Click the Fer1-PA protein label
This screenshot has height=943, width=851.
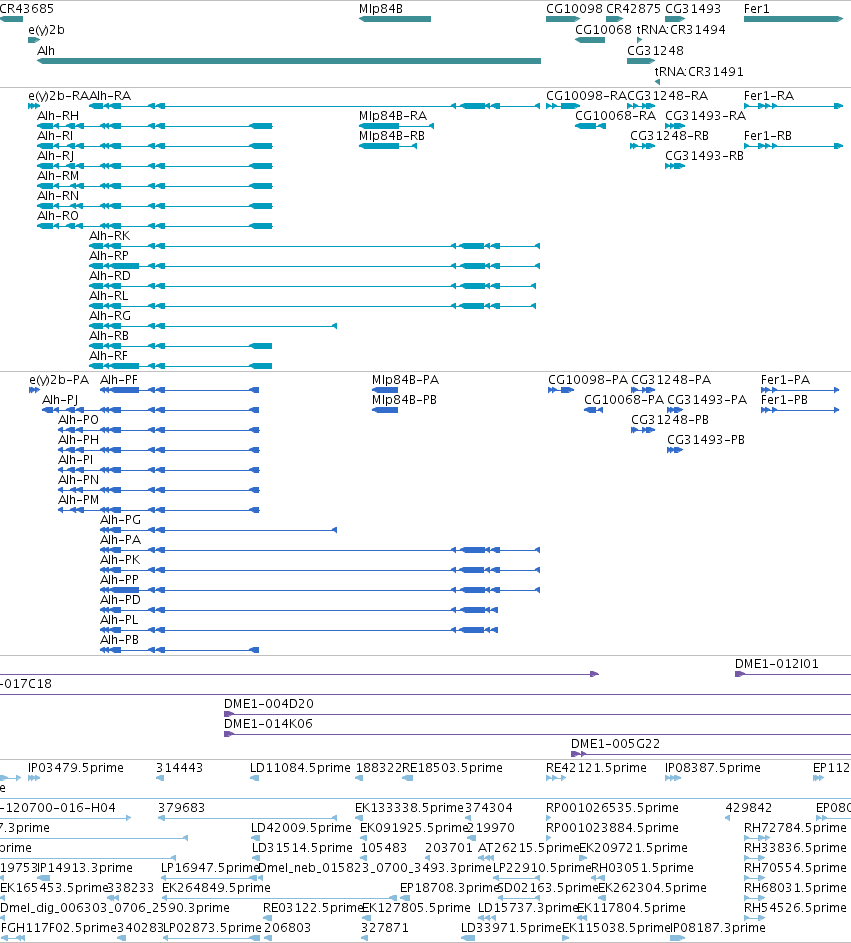pos(785,380)
